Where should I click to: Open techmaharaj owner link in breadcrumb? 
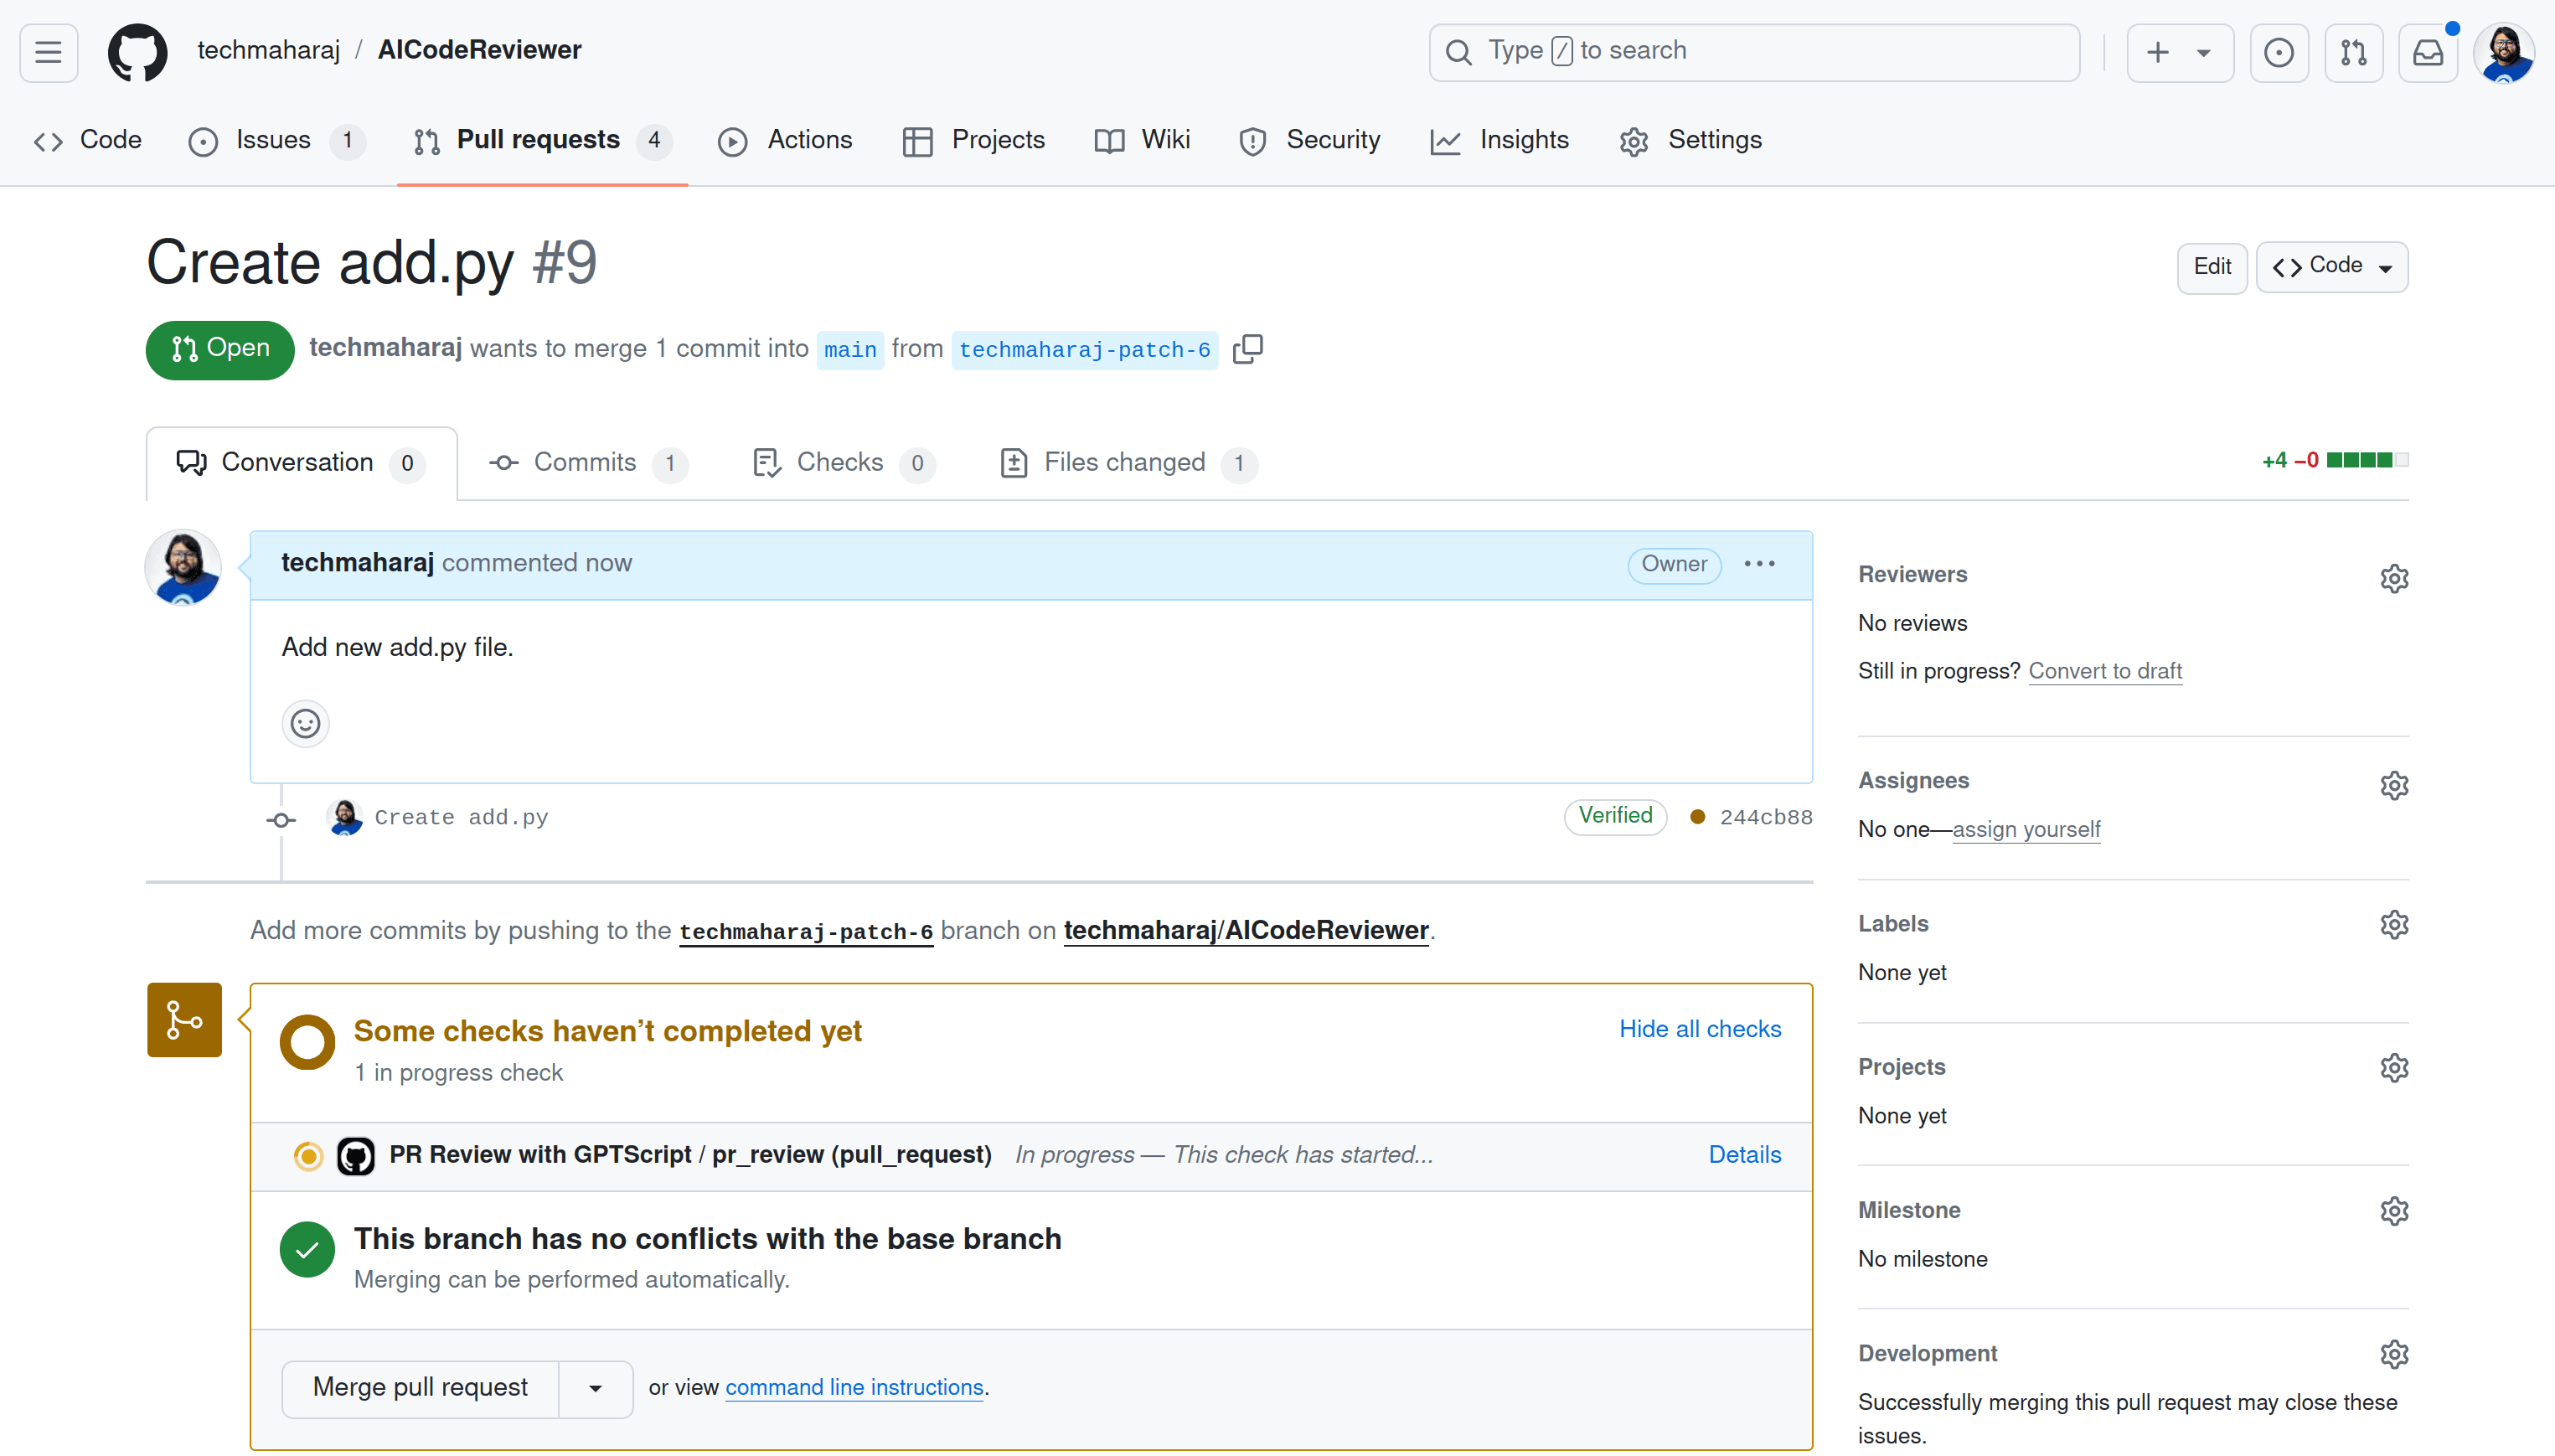coord(269,50)
